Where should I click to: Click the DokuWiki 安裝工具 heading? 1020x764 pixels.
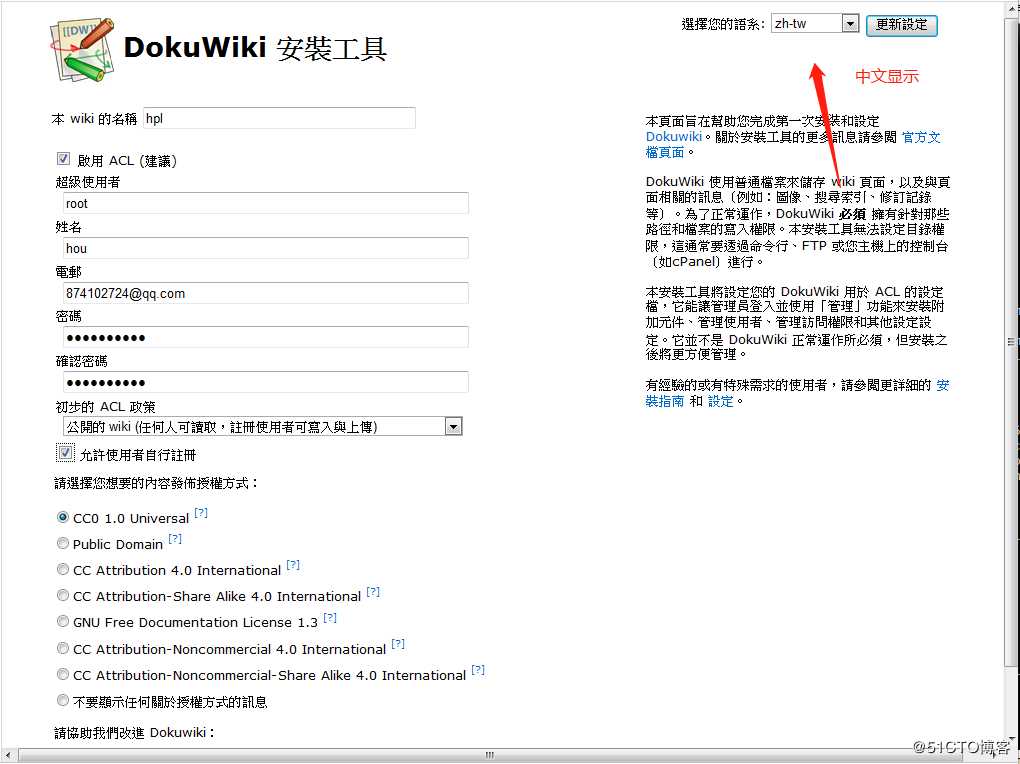[x=255, y=48]
